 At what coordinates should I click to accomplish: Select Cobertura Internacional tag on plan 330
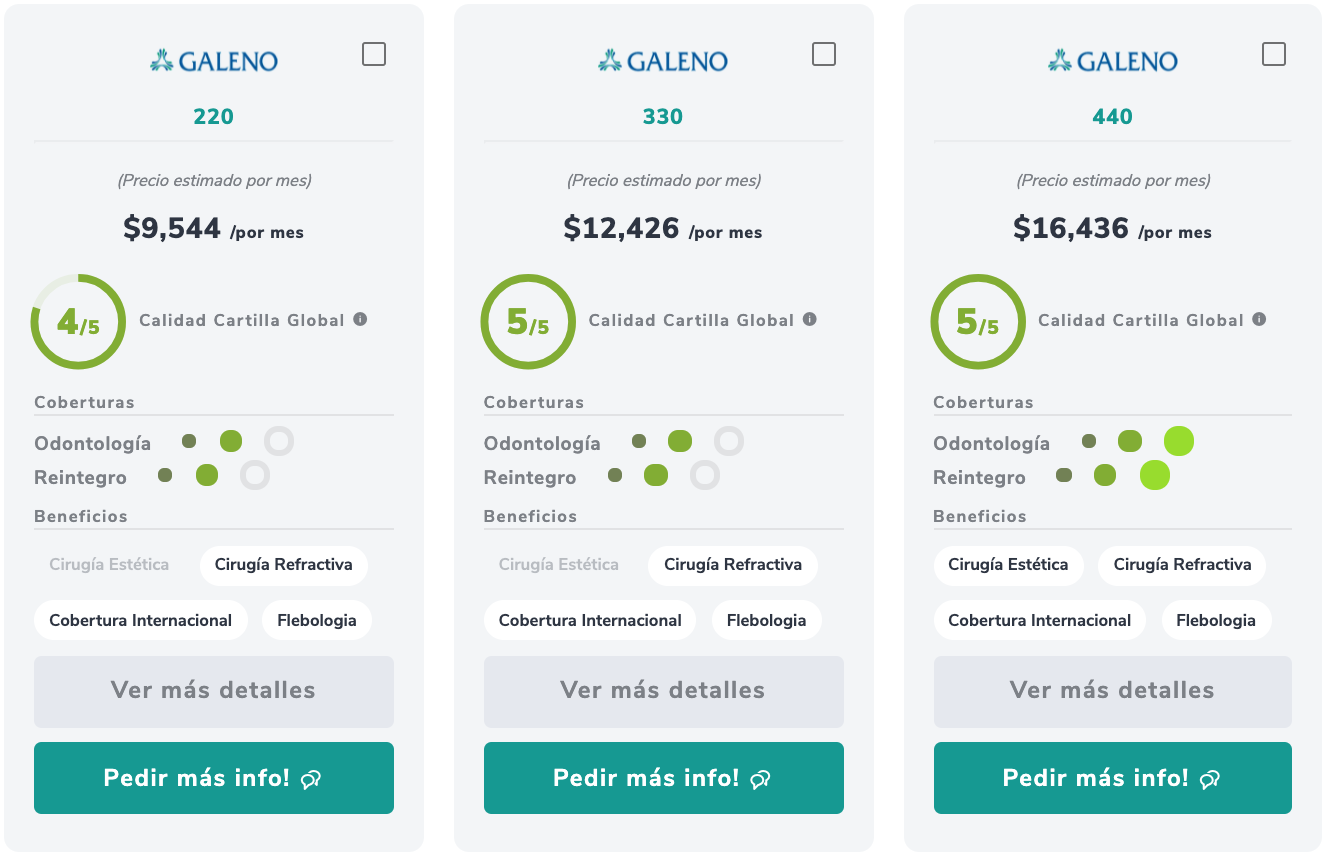tap(590, 621)
